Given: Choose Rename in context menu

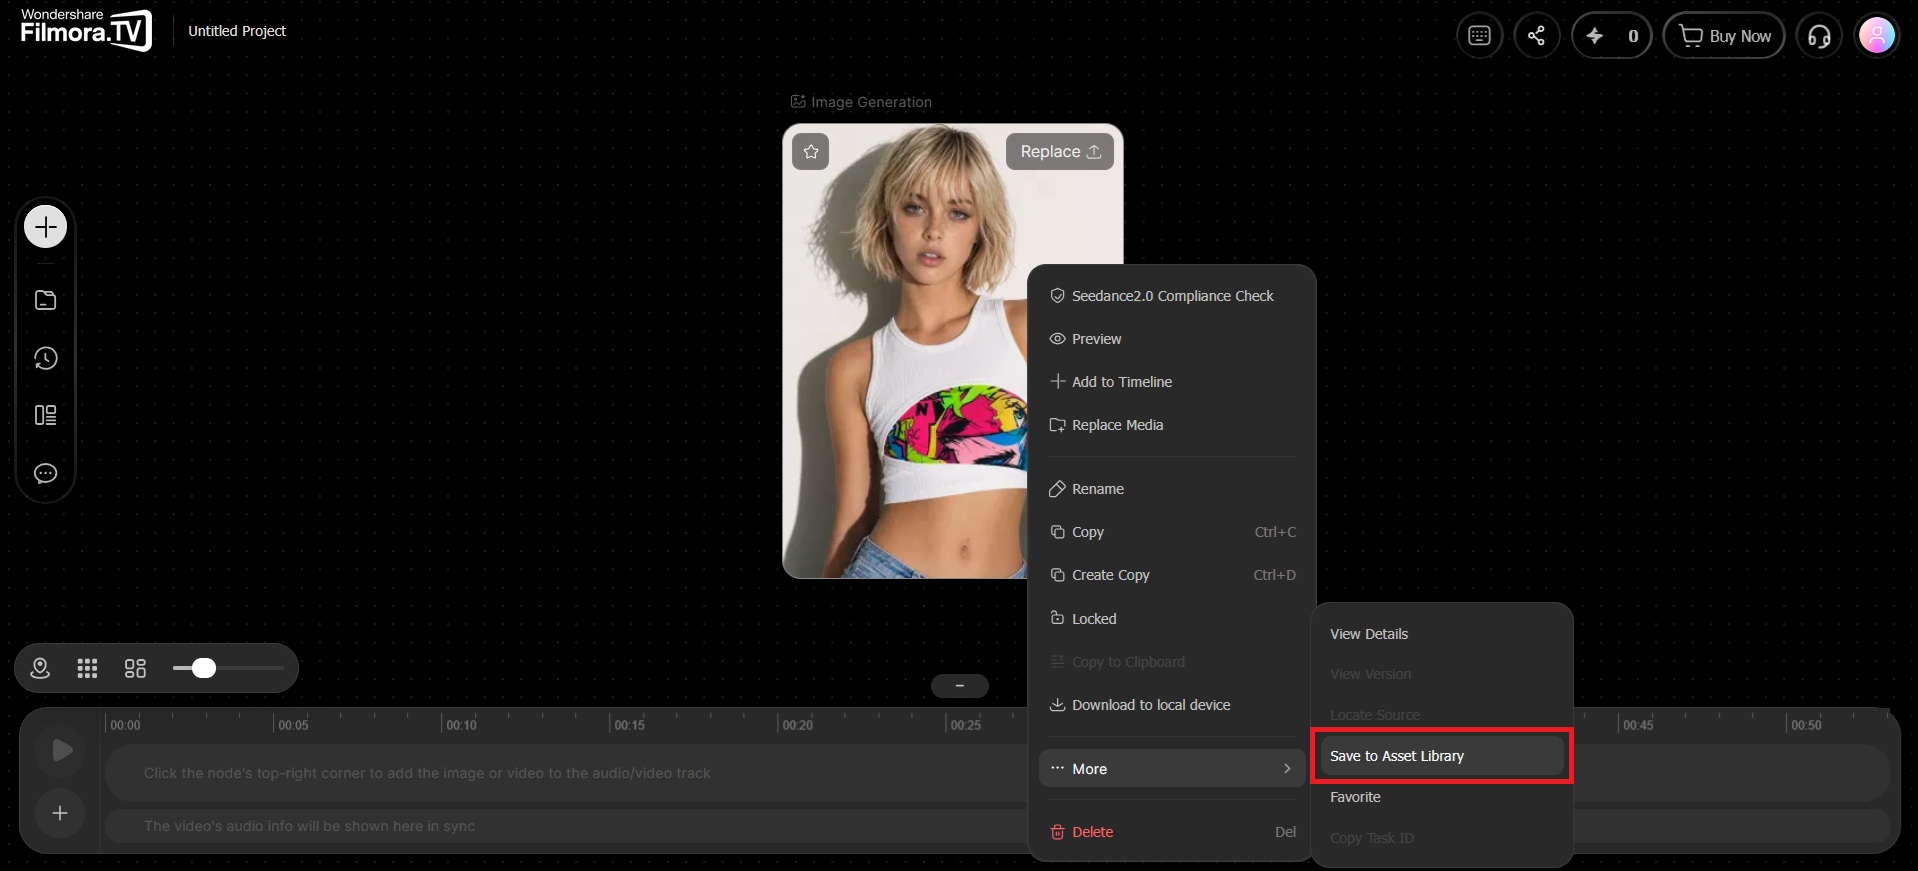Looking at the screenshot, I should [x=1172, y=489].
